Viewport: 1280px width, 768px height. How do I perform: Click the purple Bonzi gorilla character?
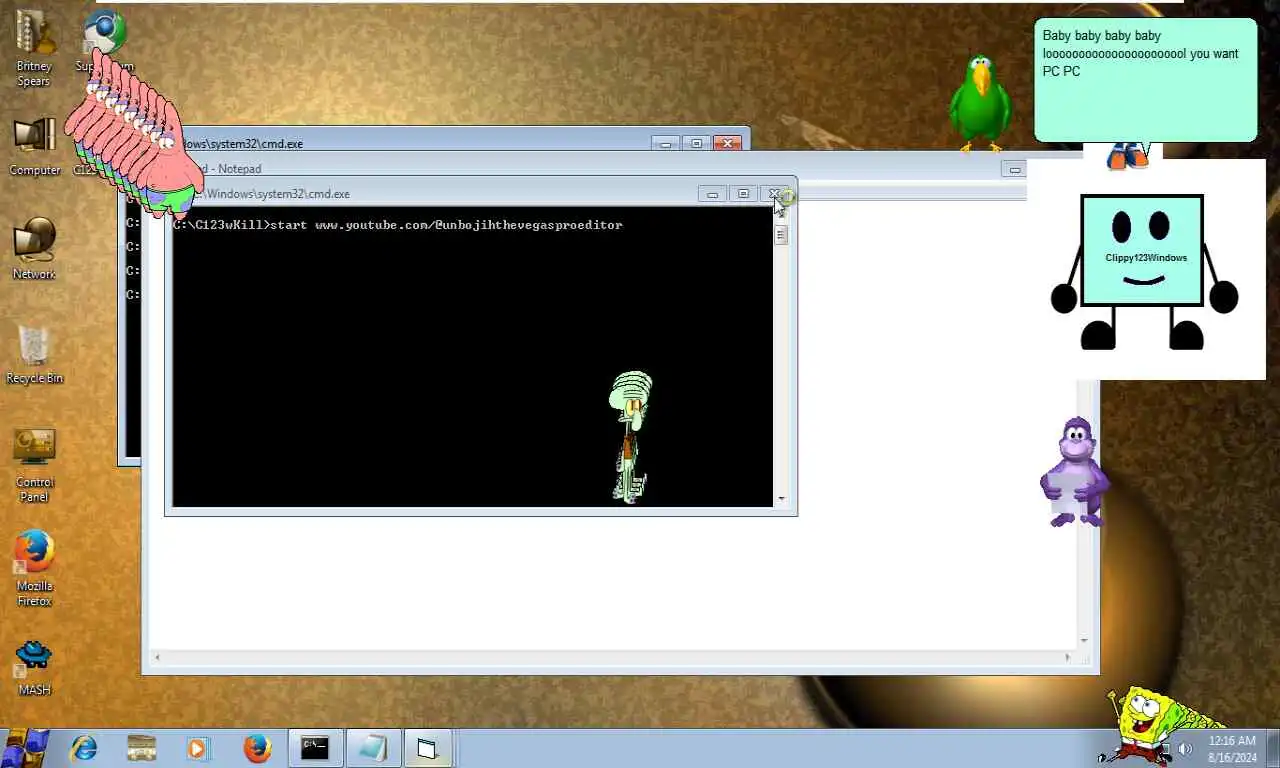[1074, 472]
